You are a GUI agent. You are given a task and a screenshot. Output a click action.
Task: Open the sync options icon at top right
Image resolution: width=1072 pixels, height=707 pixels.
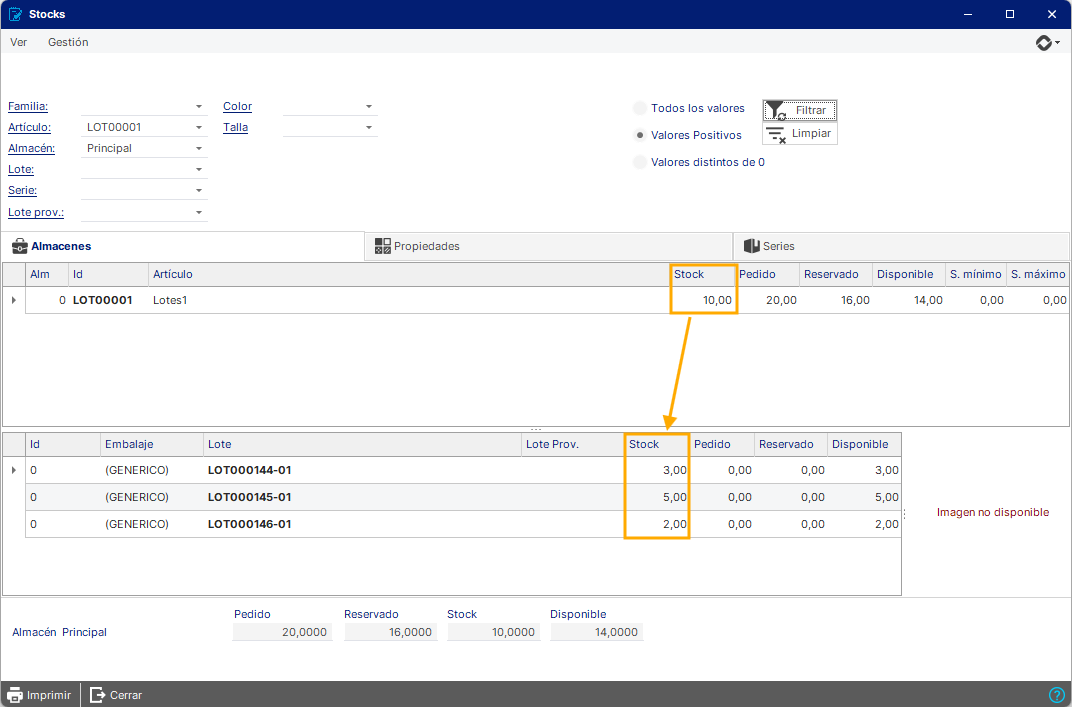coord(1047,42)
